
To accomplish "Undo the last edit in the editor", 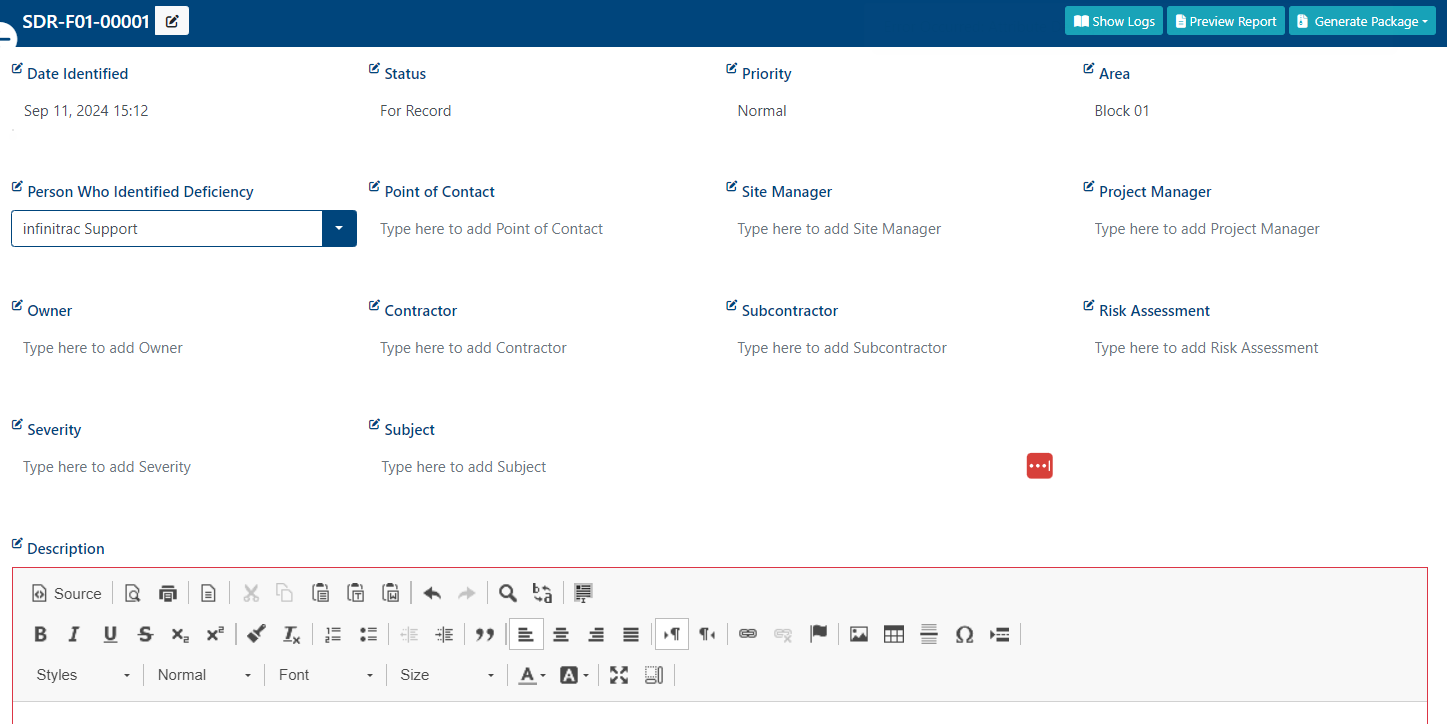I will 432,593.
